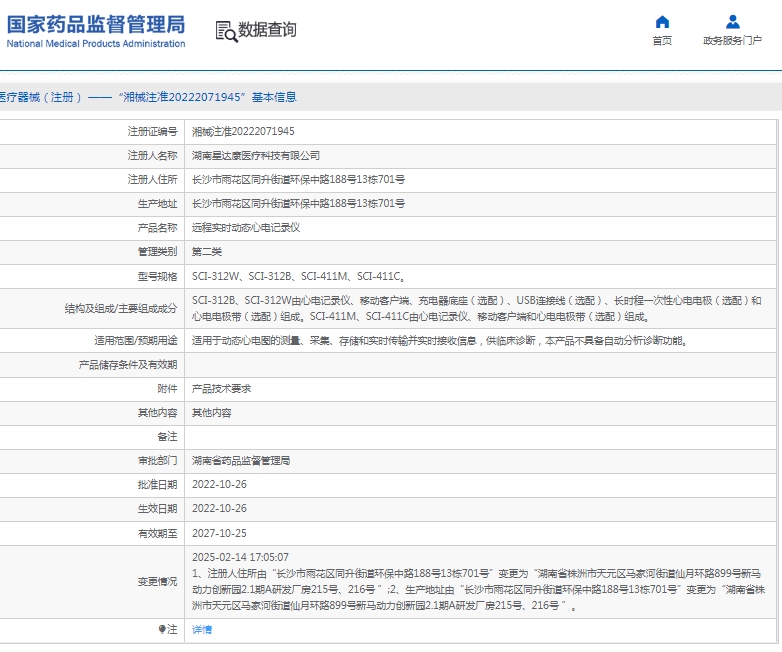This screenshot has height=652, width=782.
Task: Click approval date 2022-10-26 in 批准日期 row
Action: tap(219, 484)
